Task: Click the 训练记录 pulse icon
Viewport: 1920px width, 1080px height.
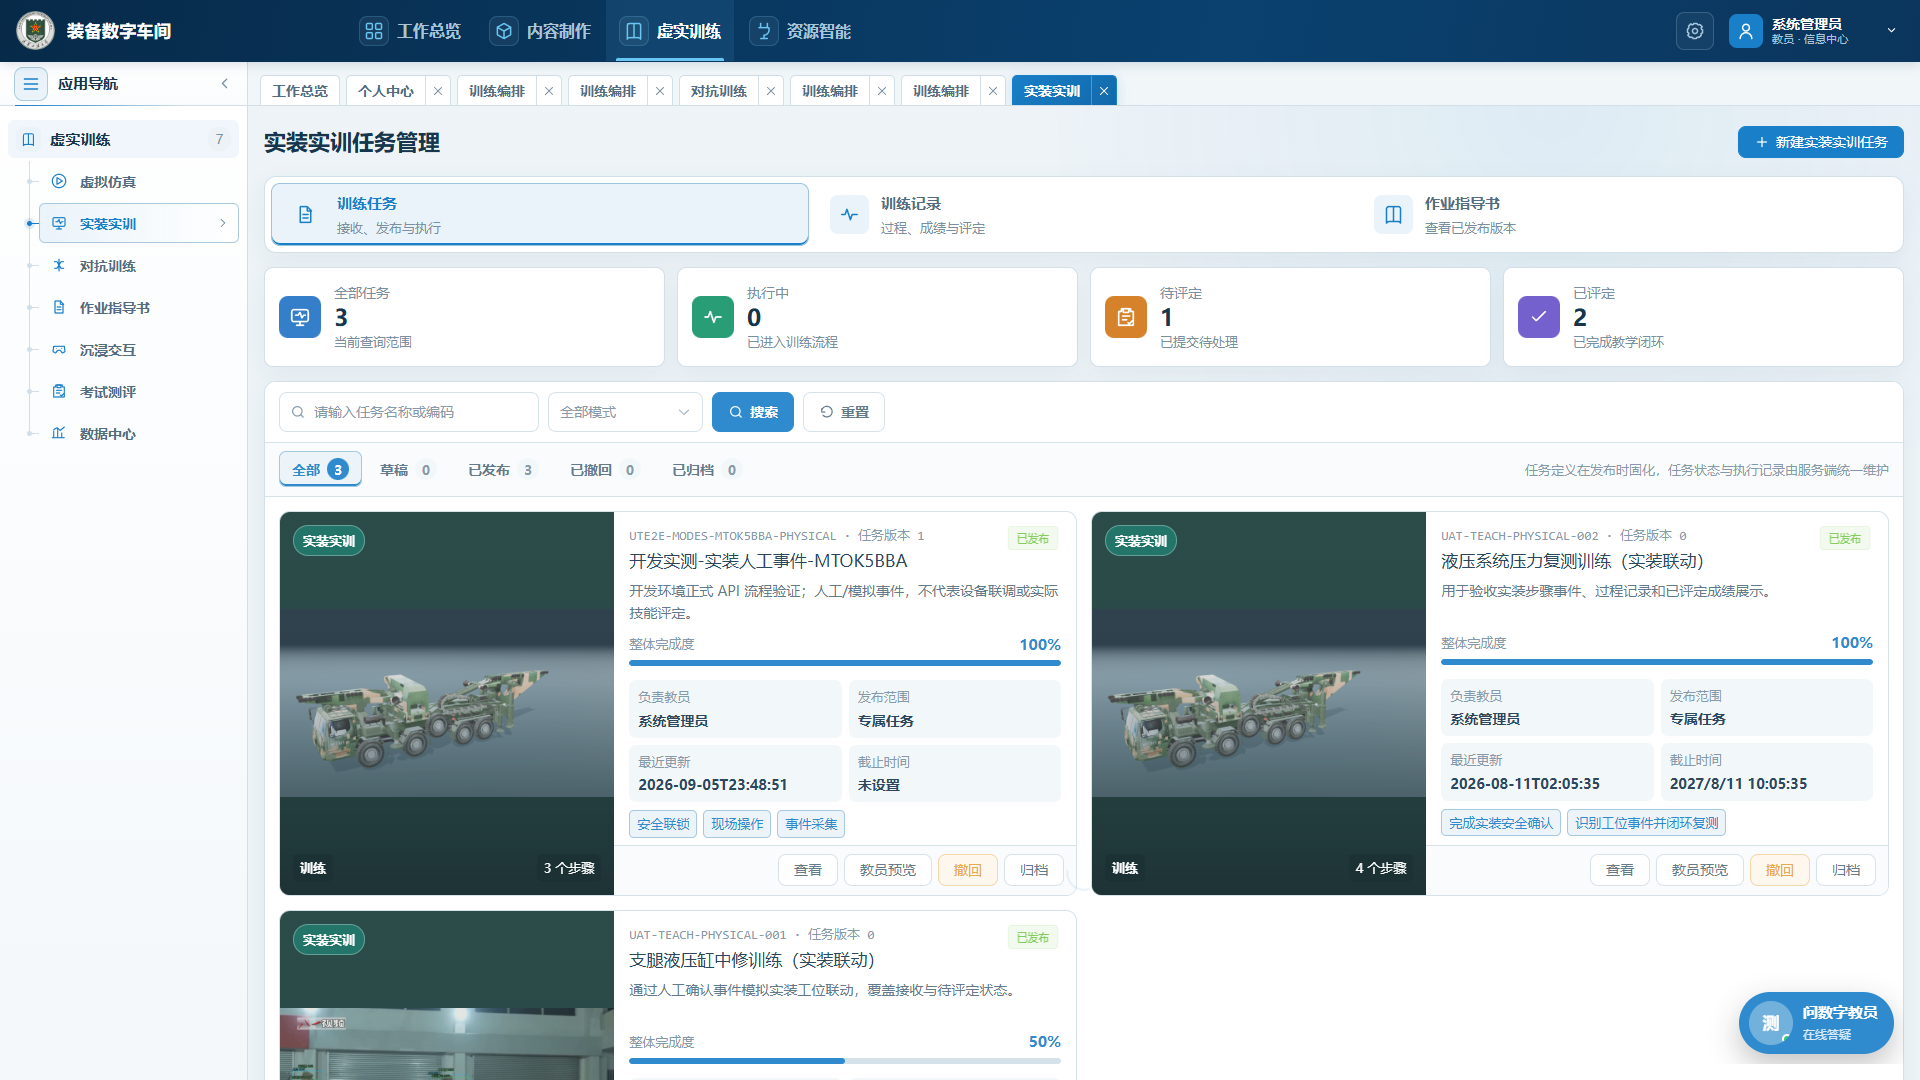Action: (x=850, y=214)
